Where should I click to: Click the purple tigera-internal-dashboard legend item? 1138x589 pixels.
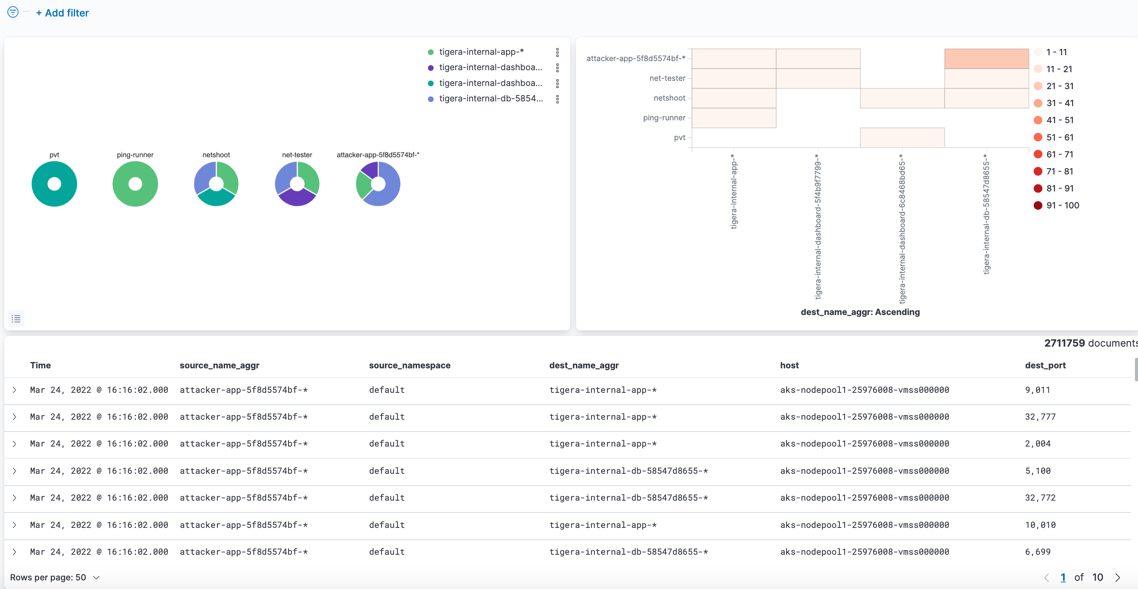point(489,68)
